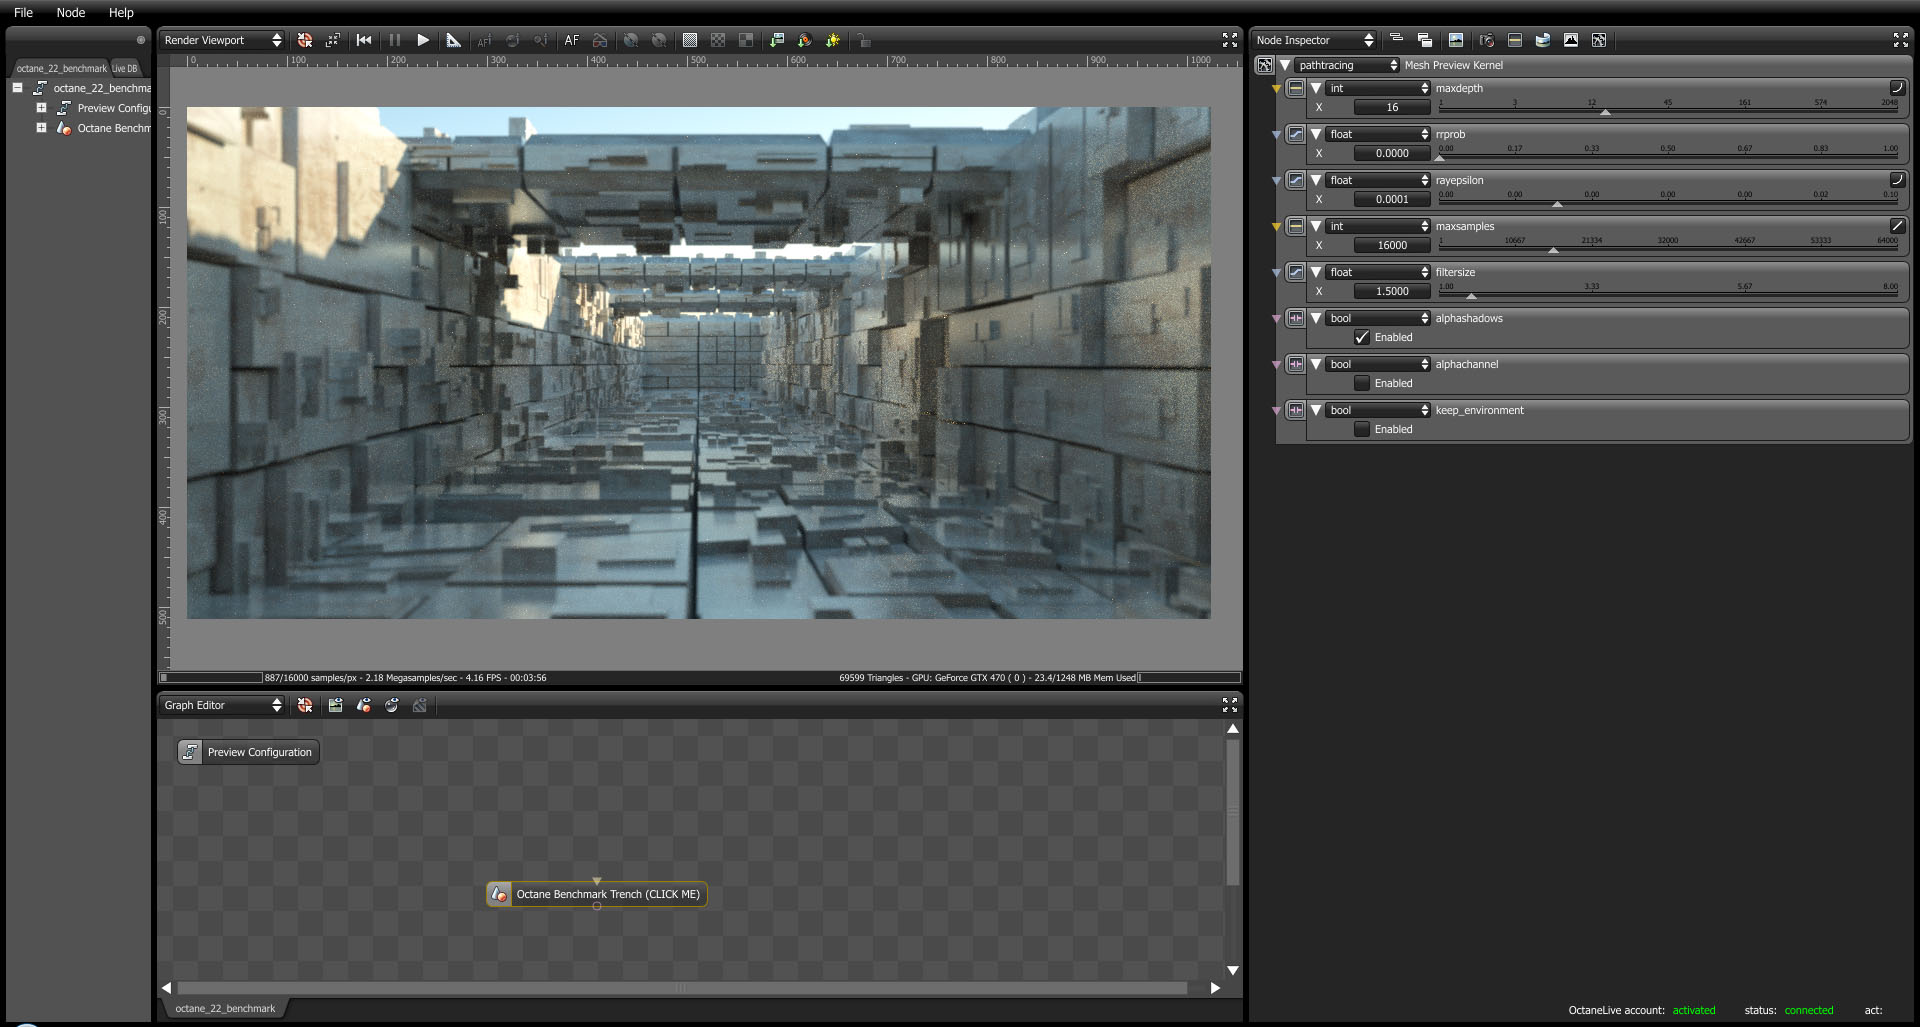
Task: Click the save render image icon
Action: 777,40
